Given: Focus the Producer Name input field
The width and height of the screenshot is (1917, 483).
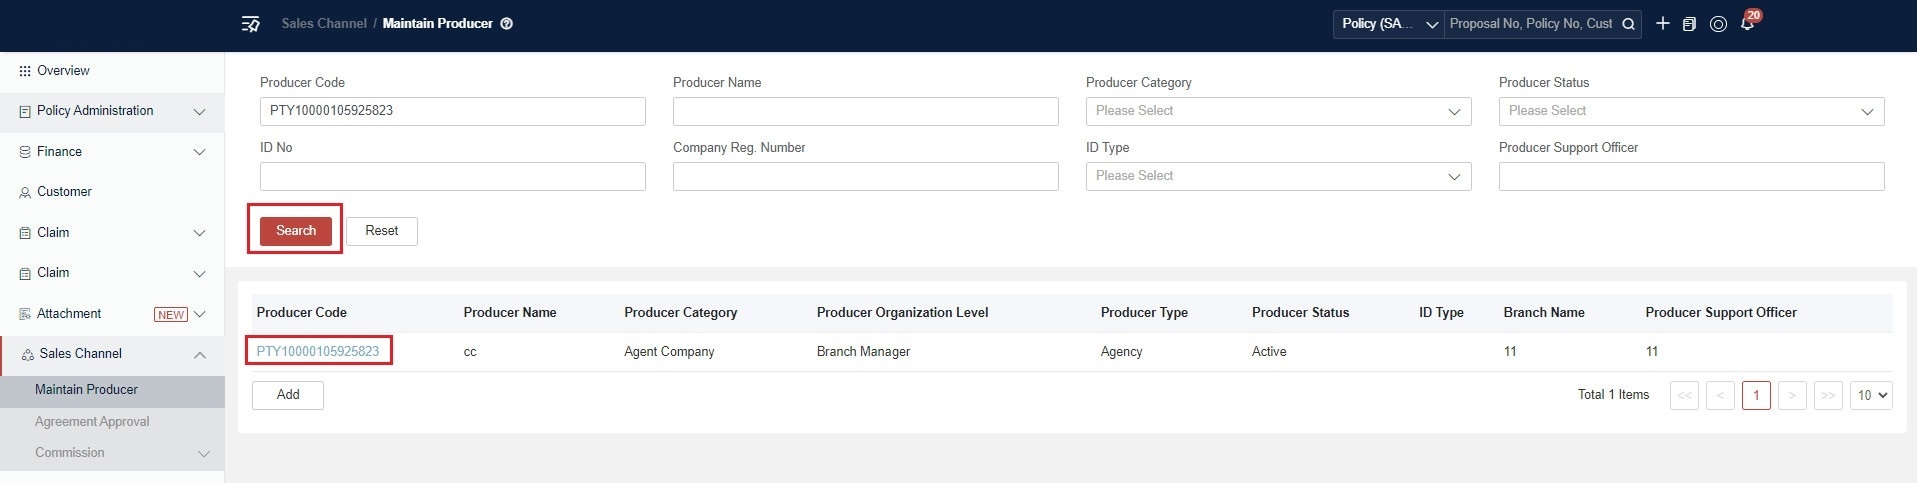Looking at the screenshot, I should pyautogui.click(x=866, y=111).
